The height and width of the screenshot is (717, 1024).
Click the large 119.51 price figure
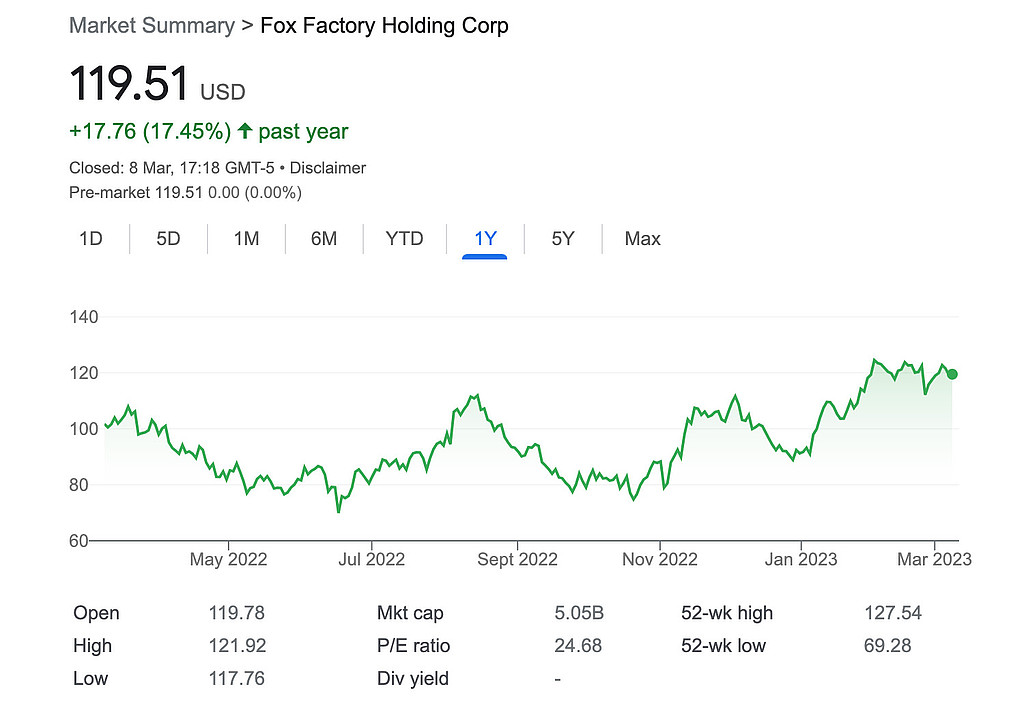129,85
